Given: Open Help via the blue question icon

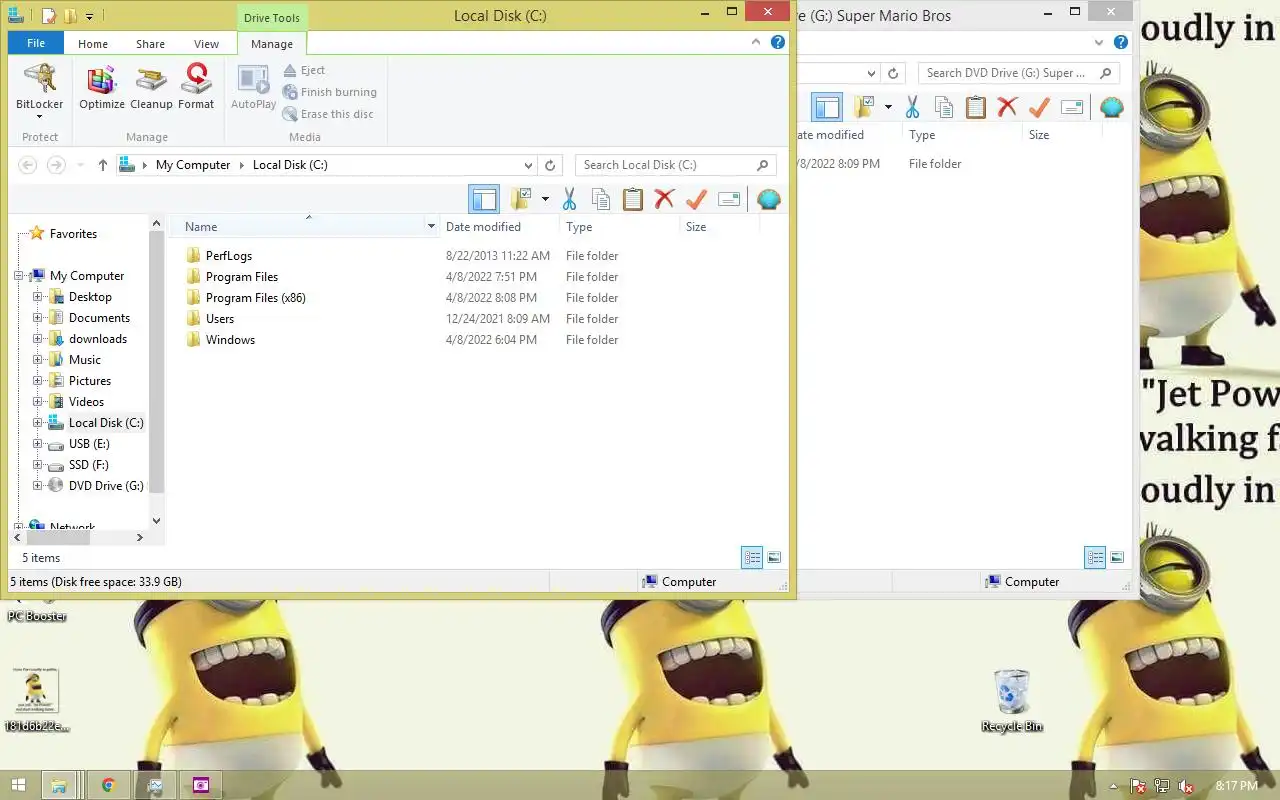Looking at the screenshot, I should tap(777, 43).
